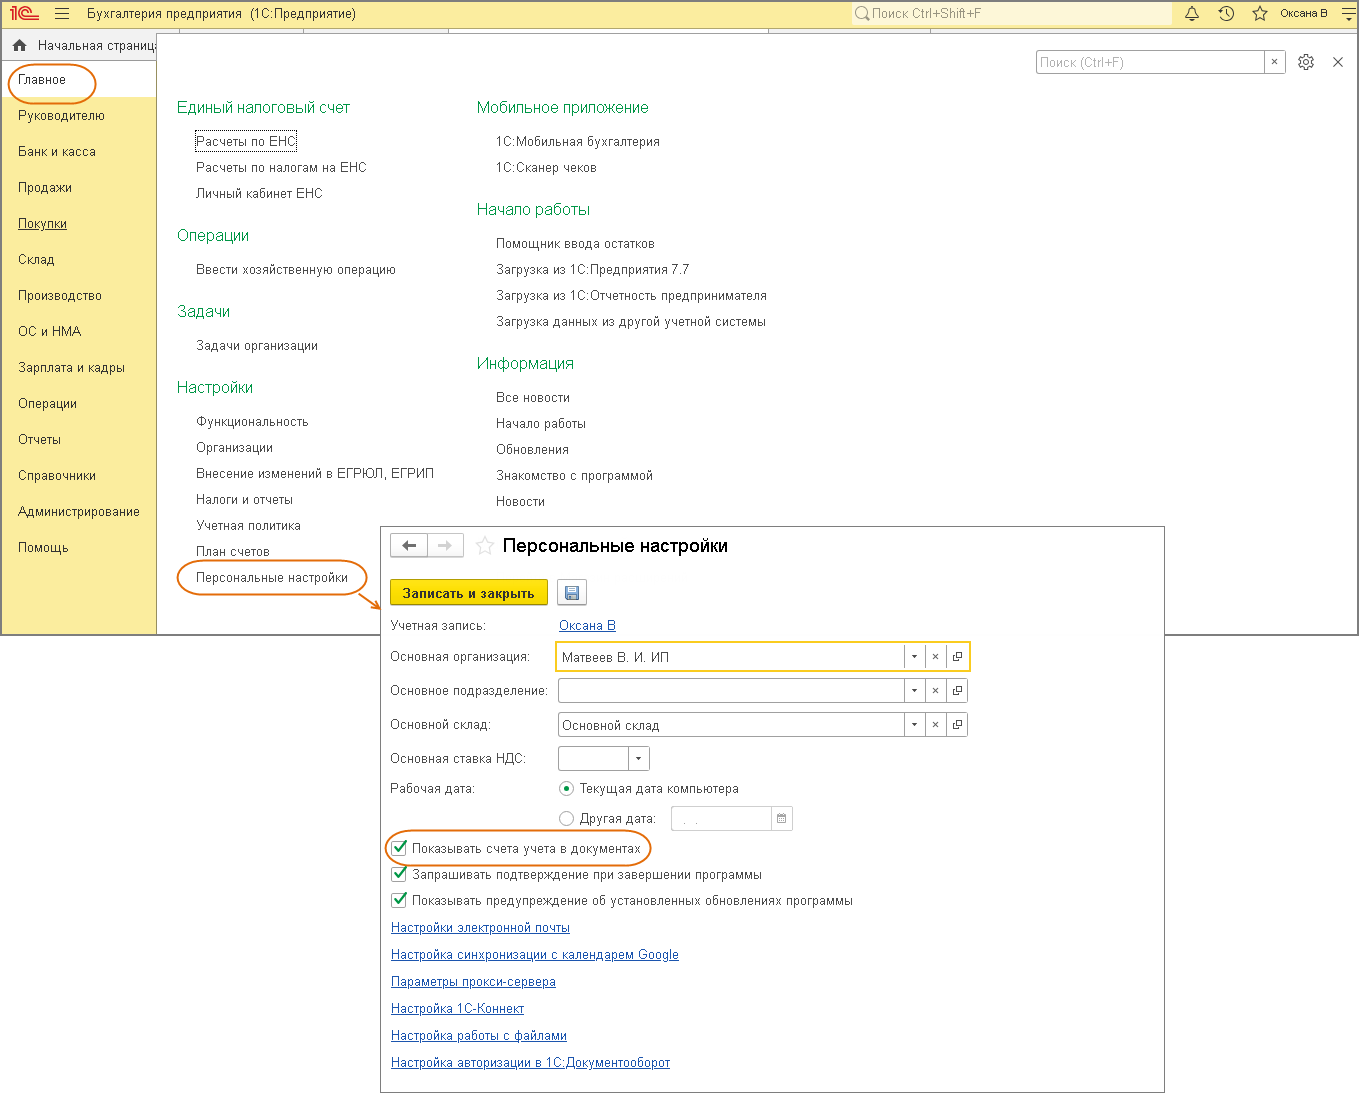Toggle Запрашивать подтверждение при завершении программы
Screen dimensions: 1359x1097
tap(400, 874)
